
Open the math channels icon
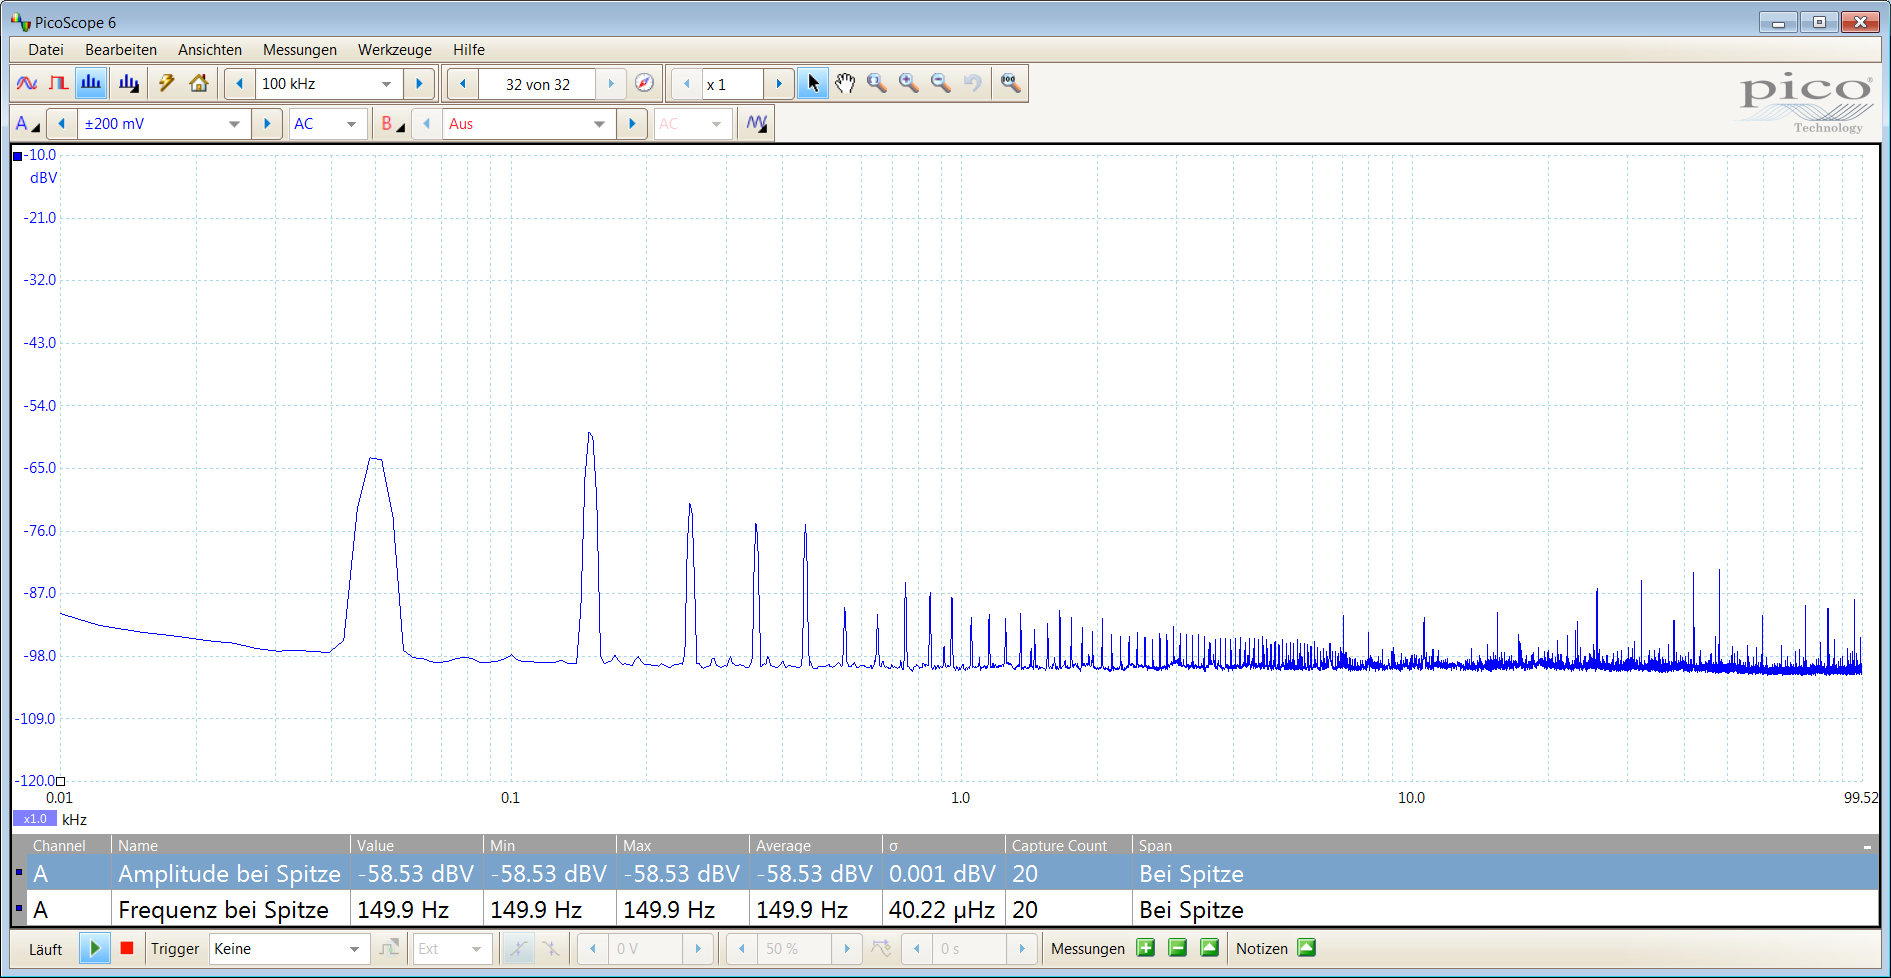[x=757, y=124]
